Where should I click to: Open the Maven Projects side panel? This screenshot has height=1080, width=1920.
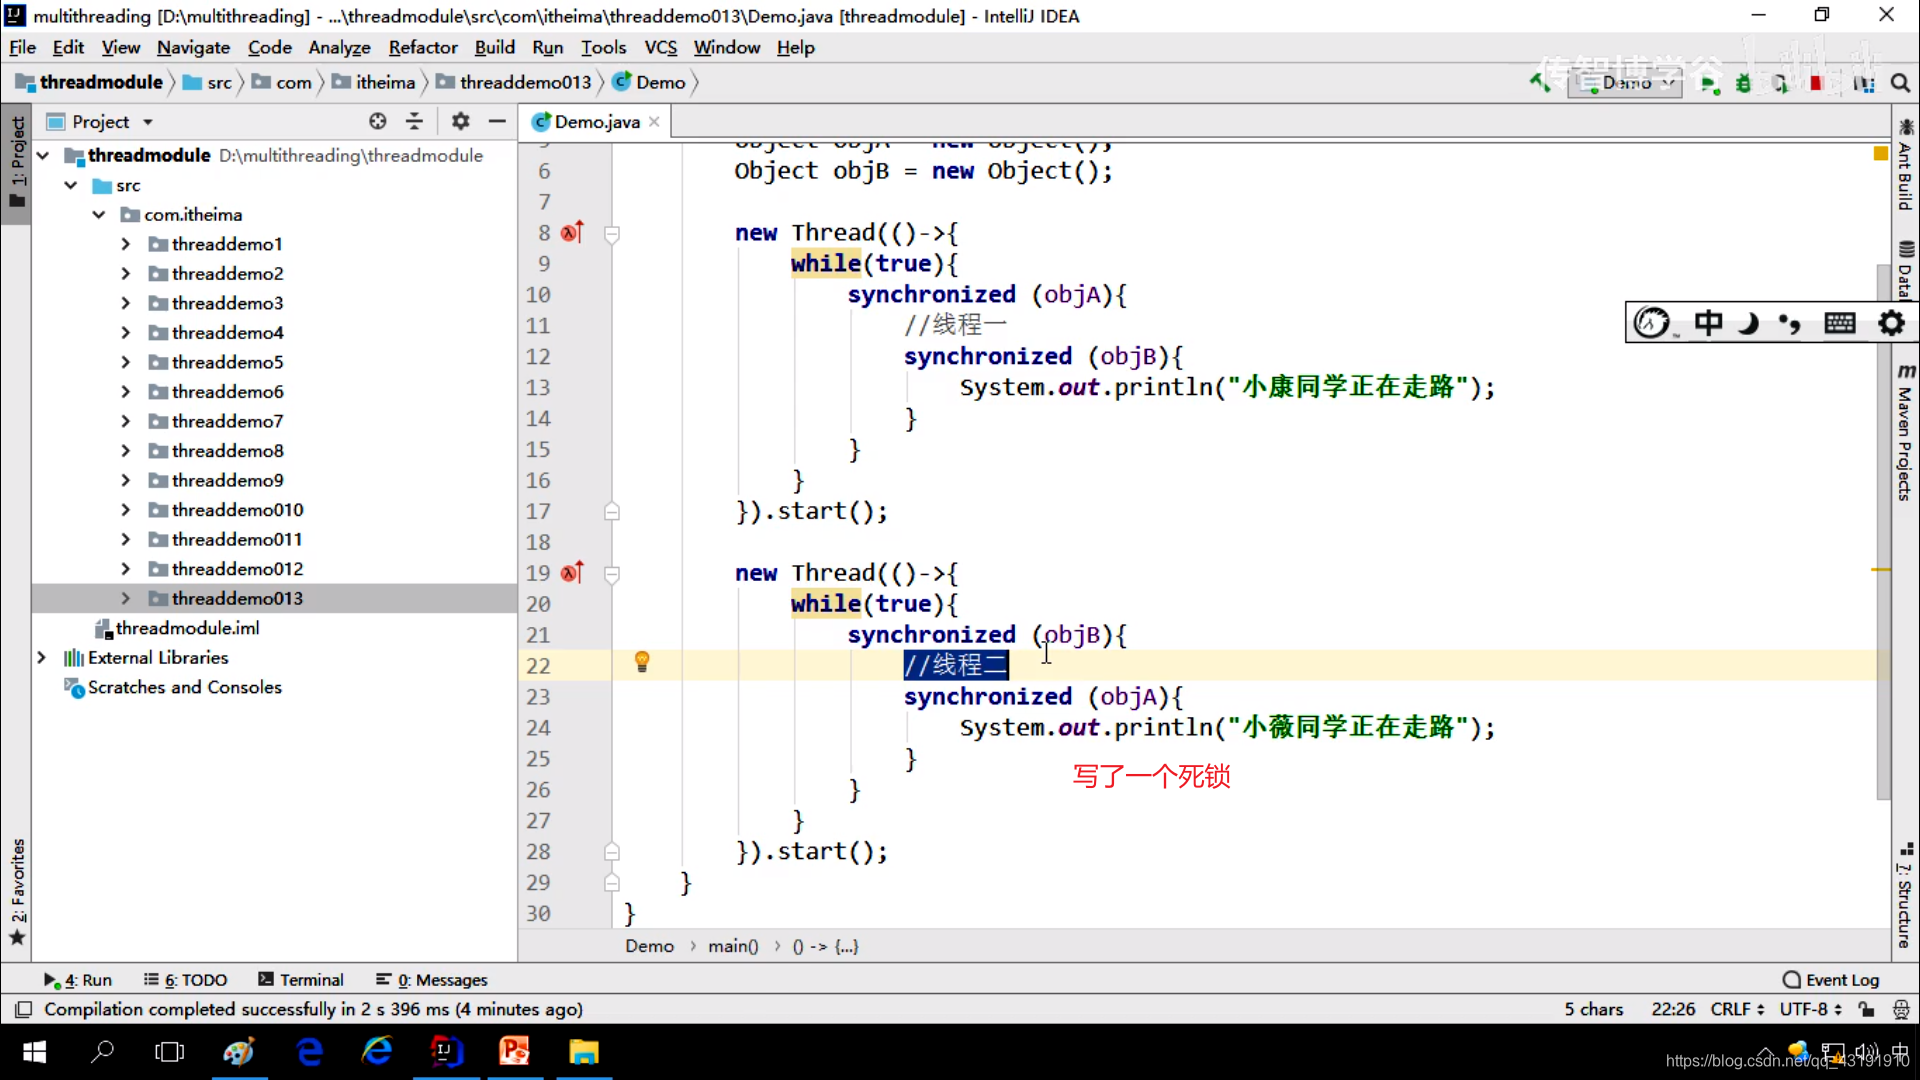coord(1908,432)
